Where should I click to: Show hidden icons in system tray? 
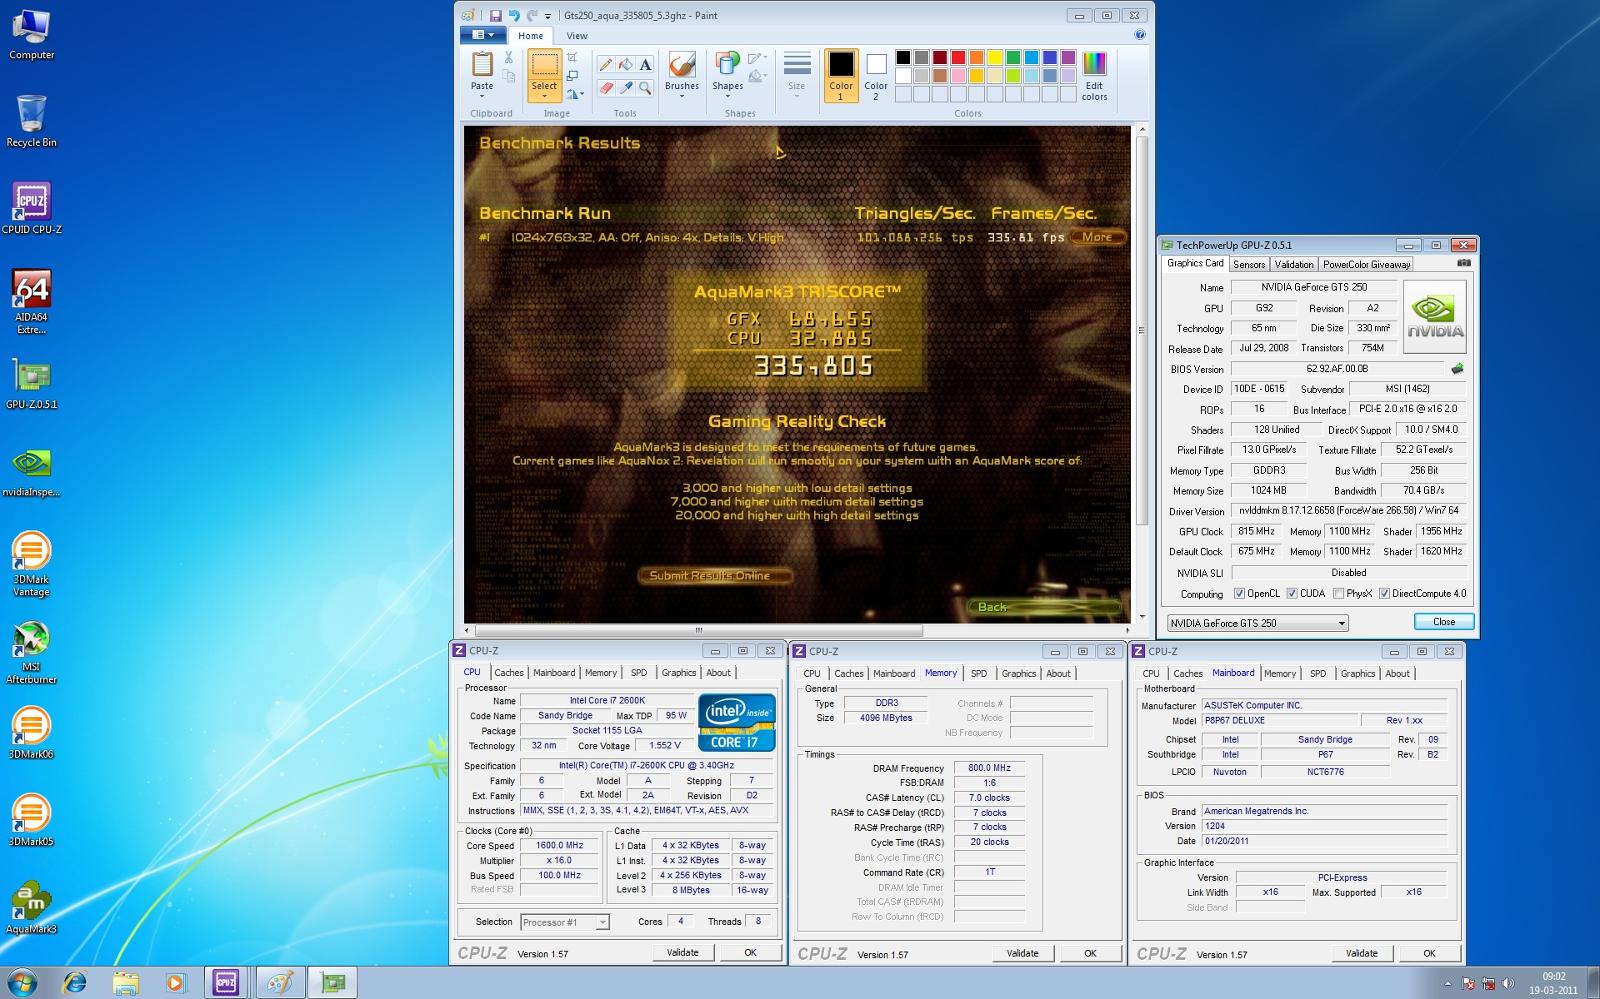pyautogui.click(x=1448, y=984)
